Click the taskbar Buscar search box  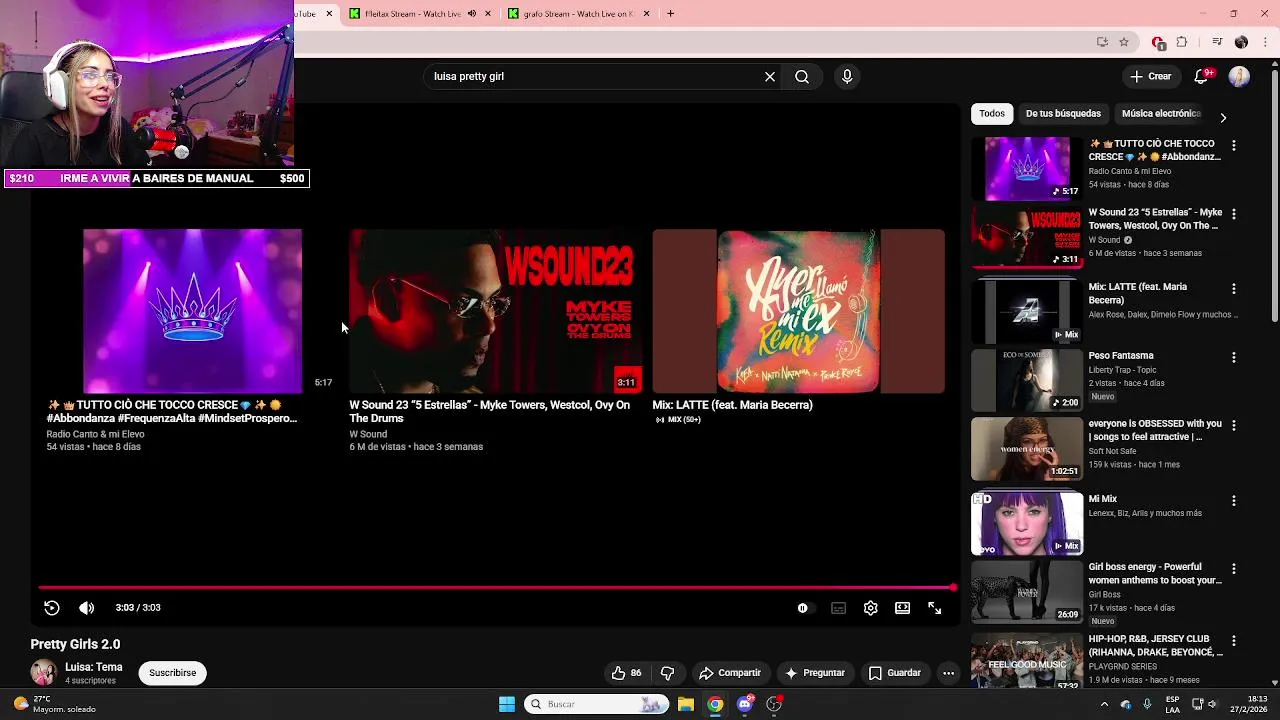[596, 704]
